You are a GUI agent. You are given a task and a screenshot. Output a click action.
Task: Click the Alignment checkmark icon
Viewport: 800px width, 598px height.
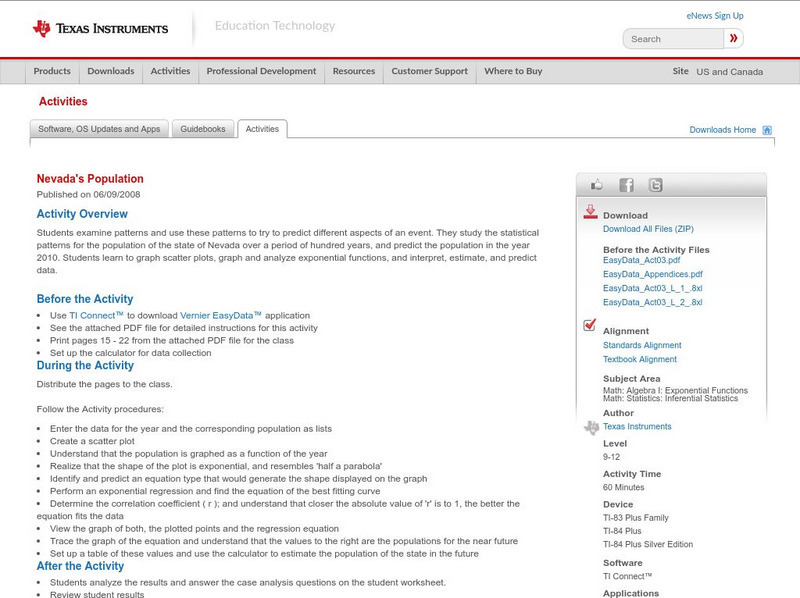pyautogui.click(x=589, y=325)
